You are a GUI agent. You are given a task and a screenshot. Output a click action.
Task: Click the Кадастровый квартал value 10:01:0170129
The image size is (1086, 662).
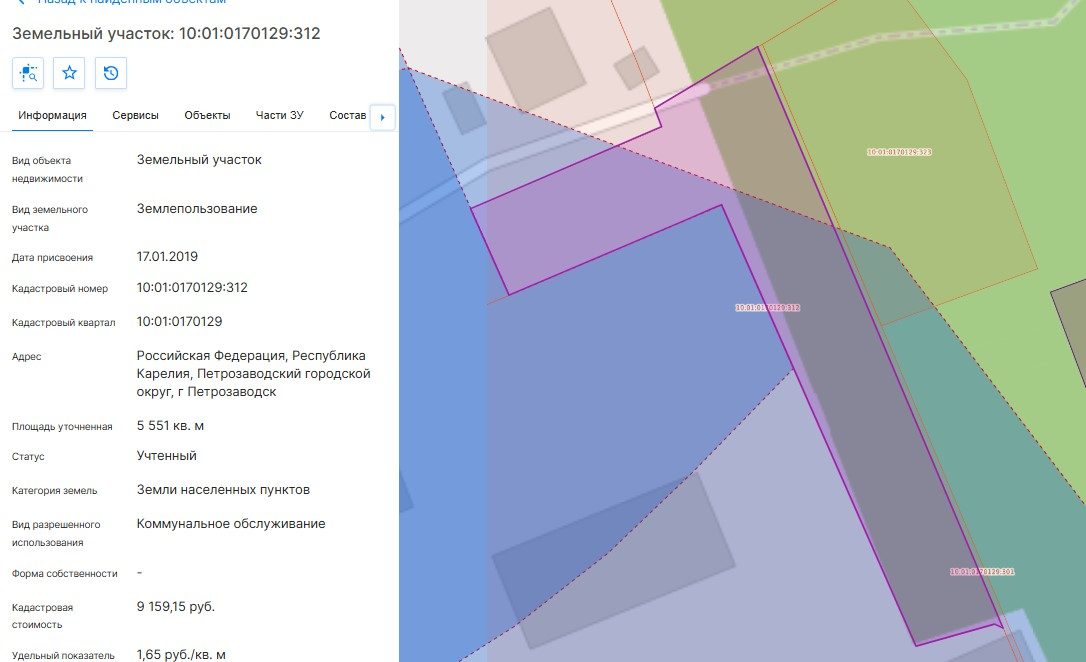coord(179,321)
